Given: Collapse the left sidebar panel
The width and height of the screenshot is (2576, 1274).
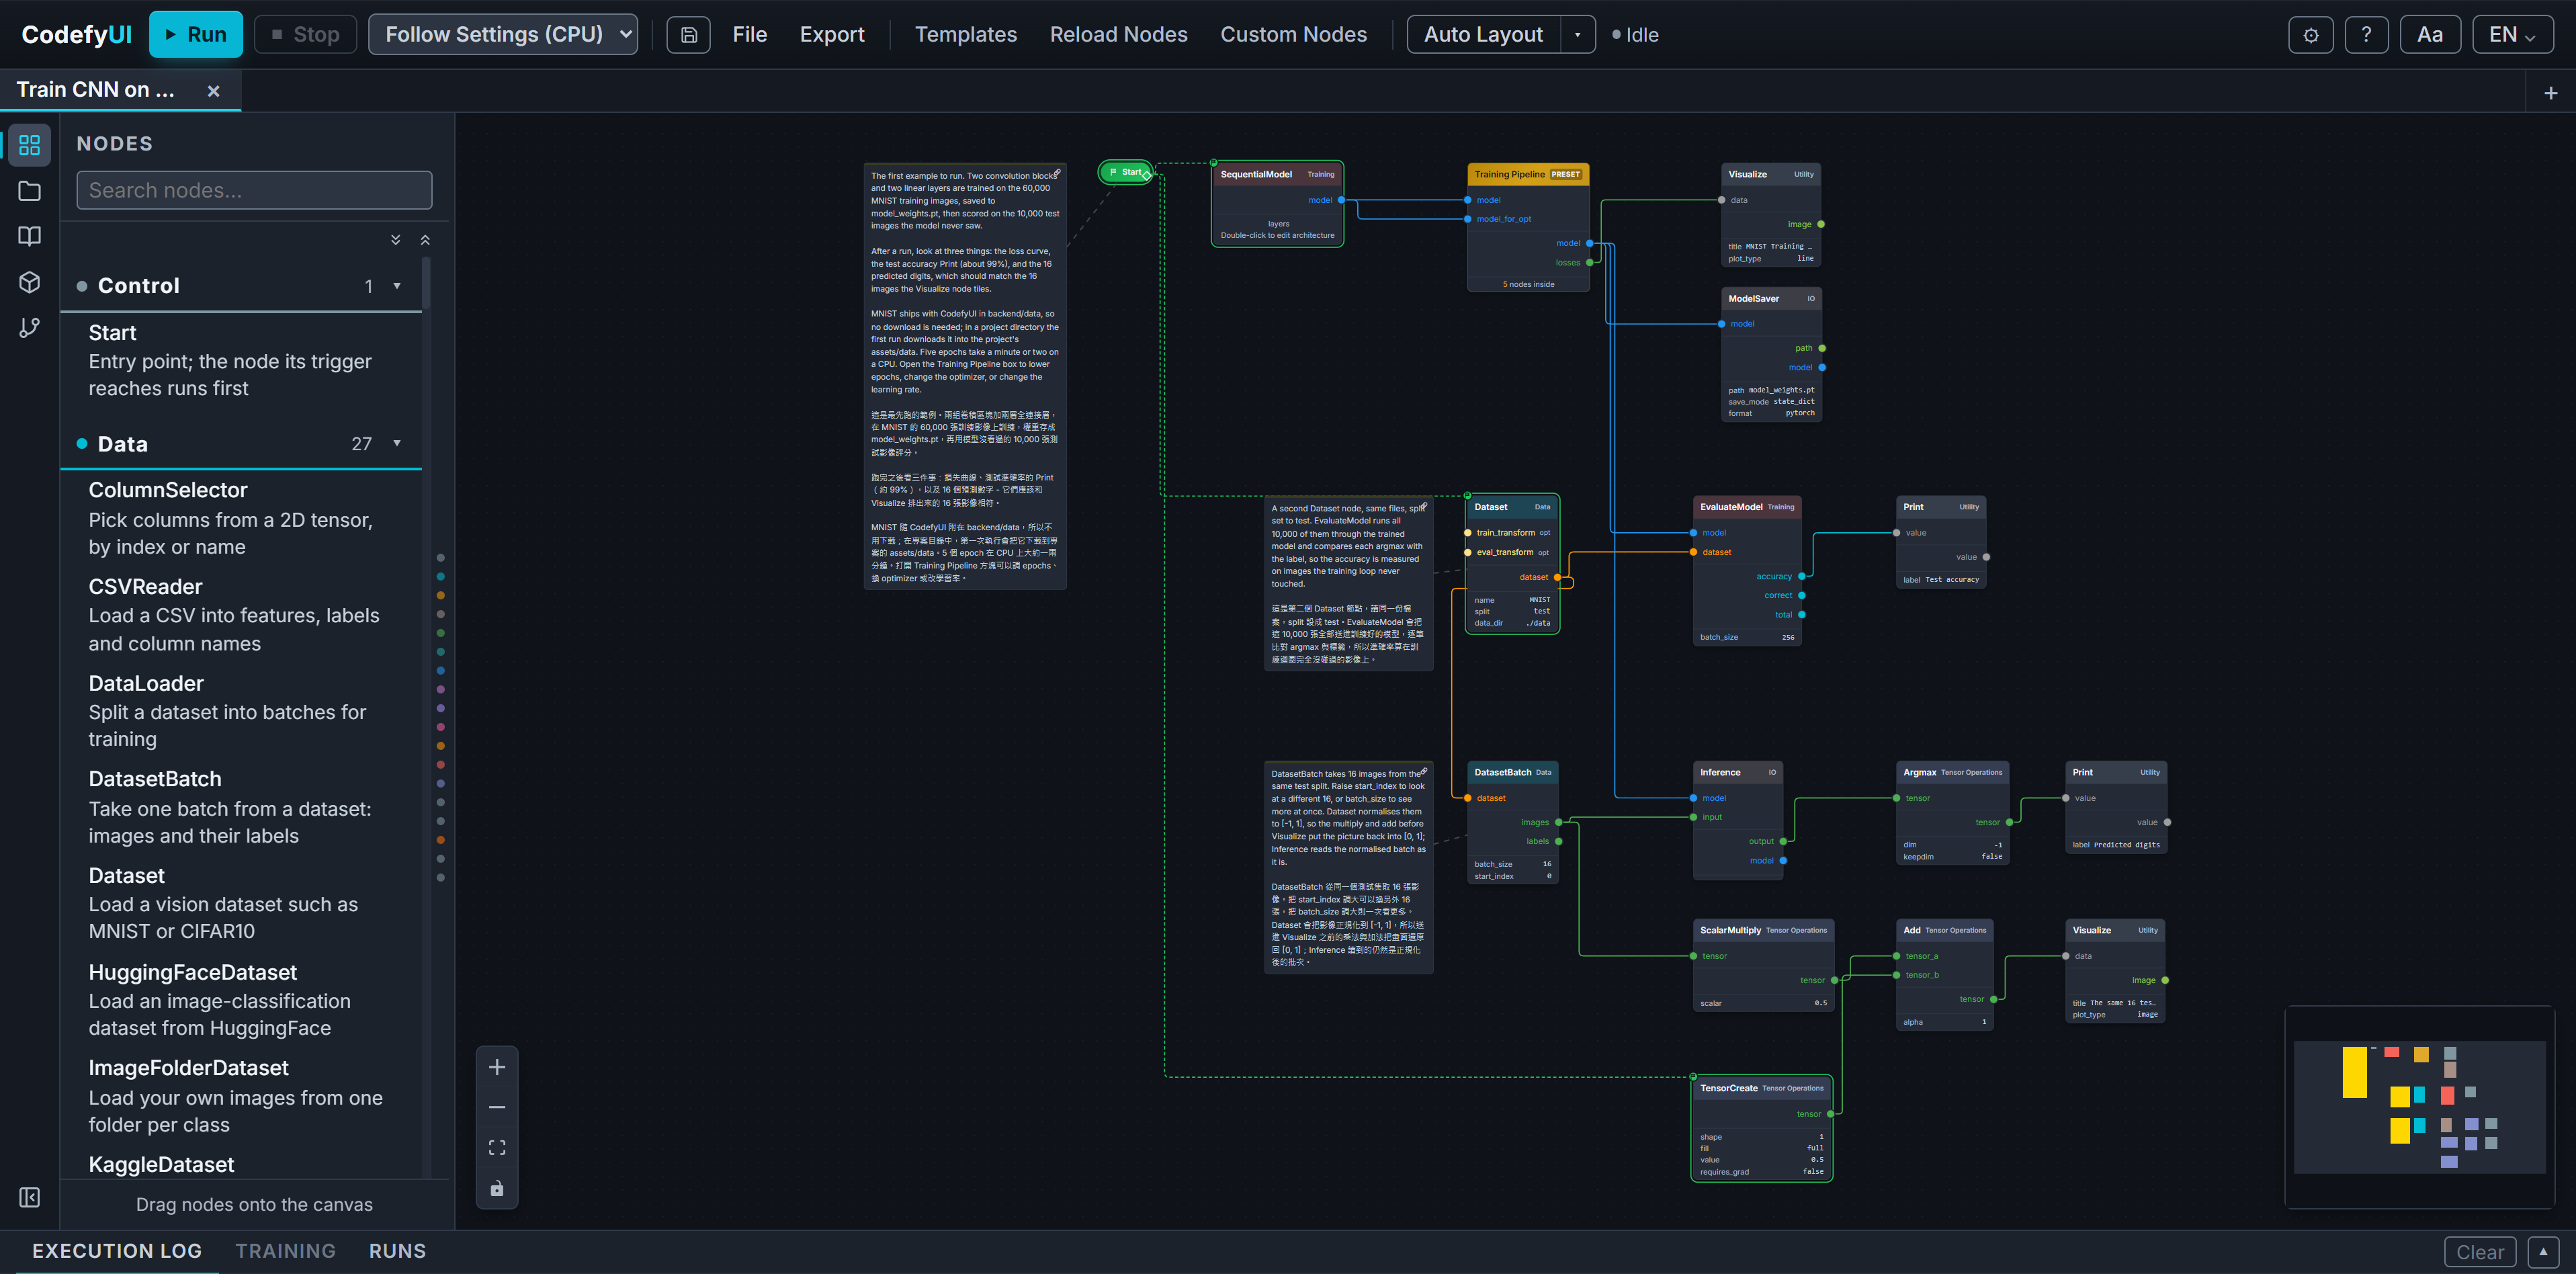Looking at the screenshot, I should coord(30,1197).
